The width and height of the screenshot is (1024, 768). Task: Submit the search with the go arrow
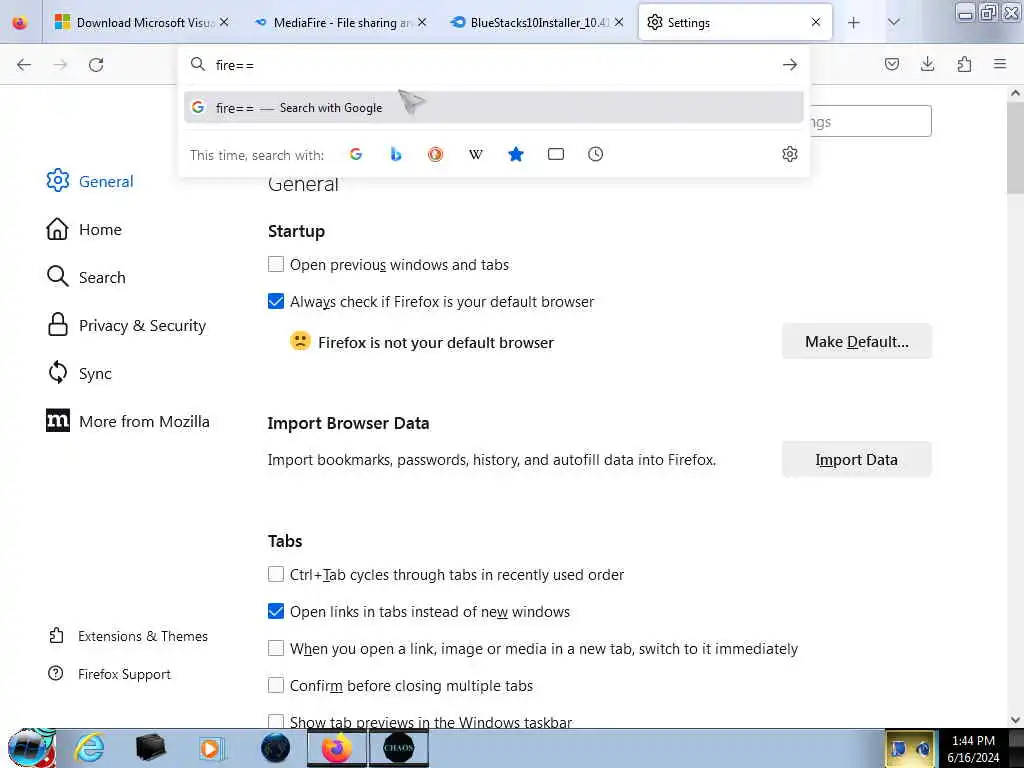790,65
